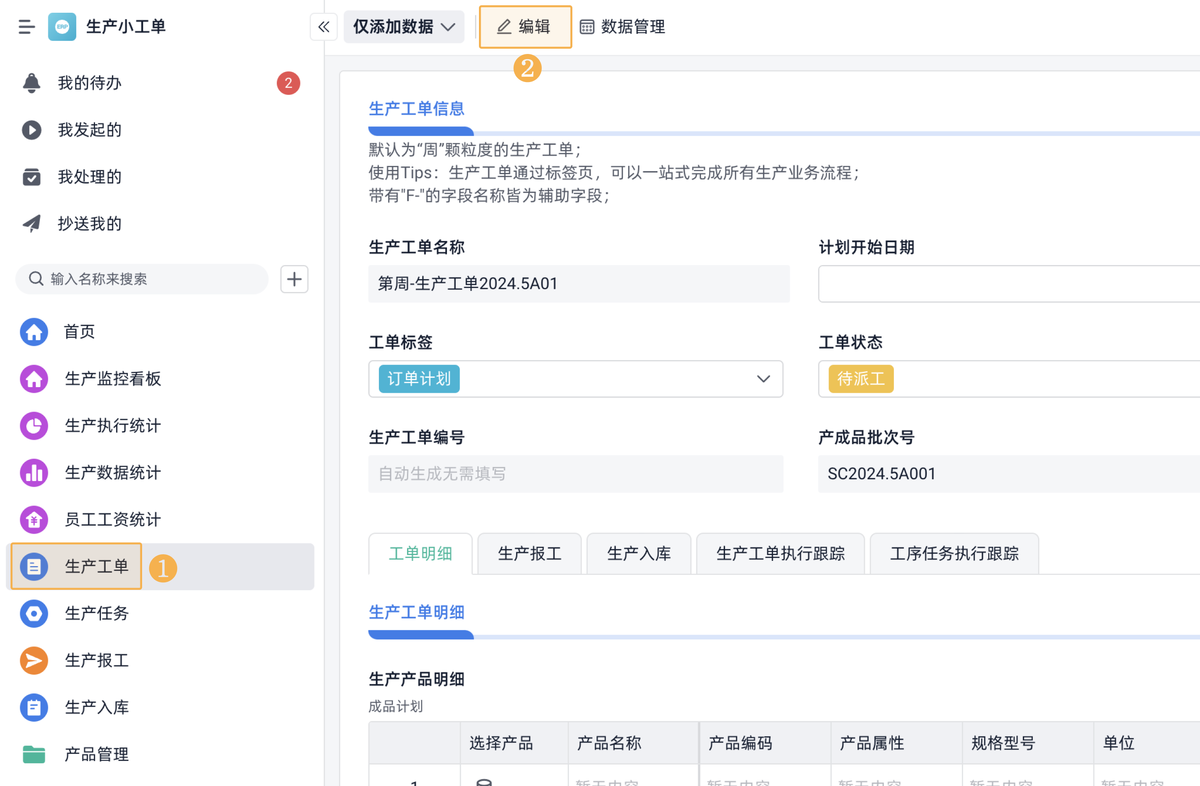
Task: Open 数据管理 in the top toolbar
Action: click(622, 27)
